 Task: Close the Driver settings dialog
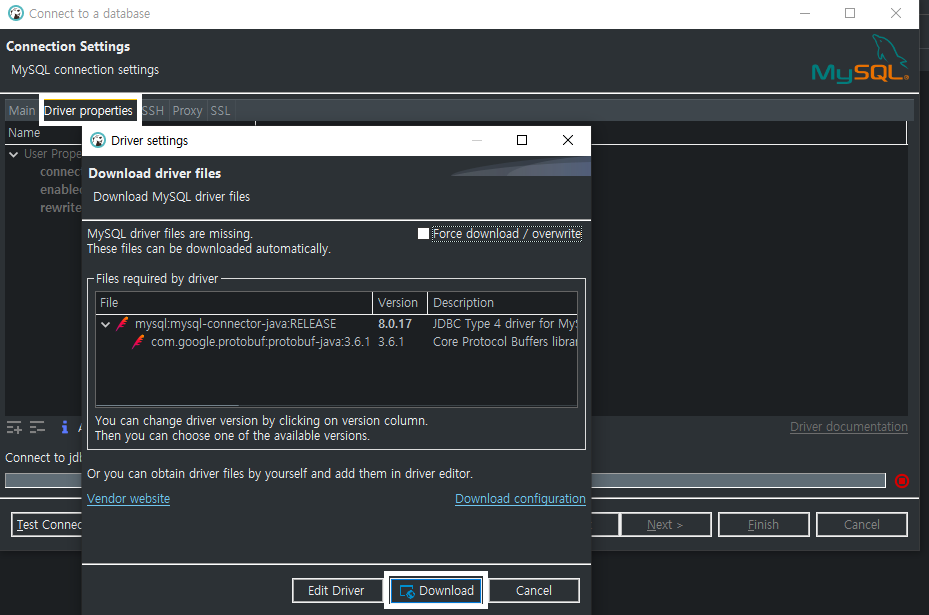coord(568,140)
